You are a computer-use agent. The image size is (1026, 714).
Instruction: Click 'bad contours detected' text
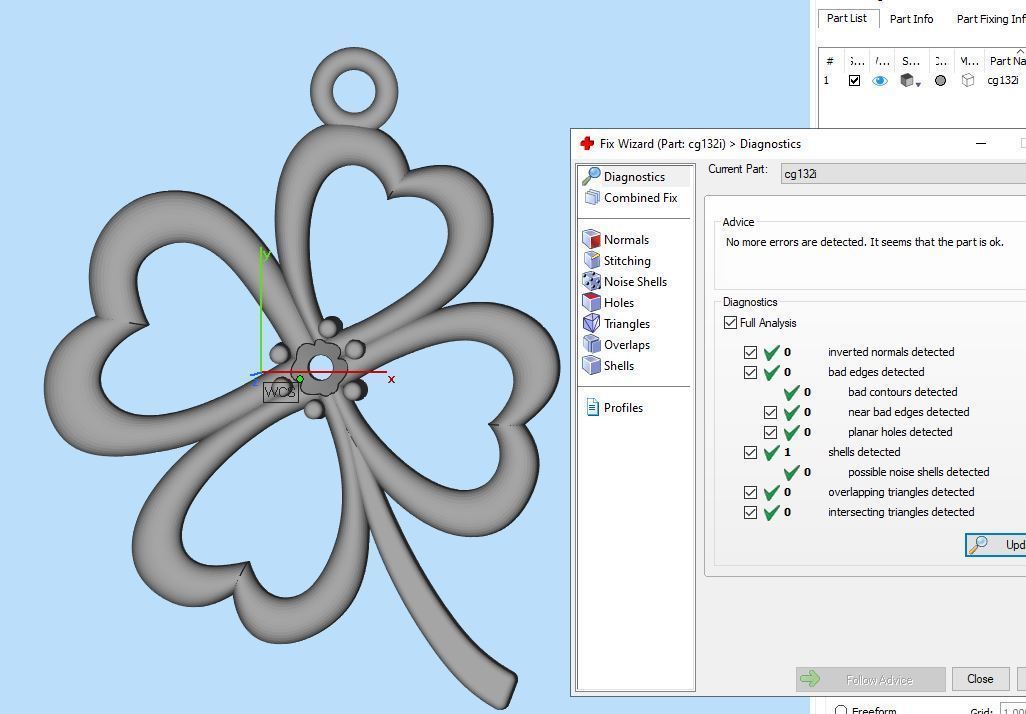tap(902, 392)
